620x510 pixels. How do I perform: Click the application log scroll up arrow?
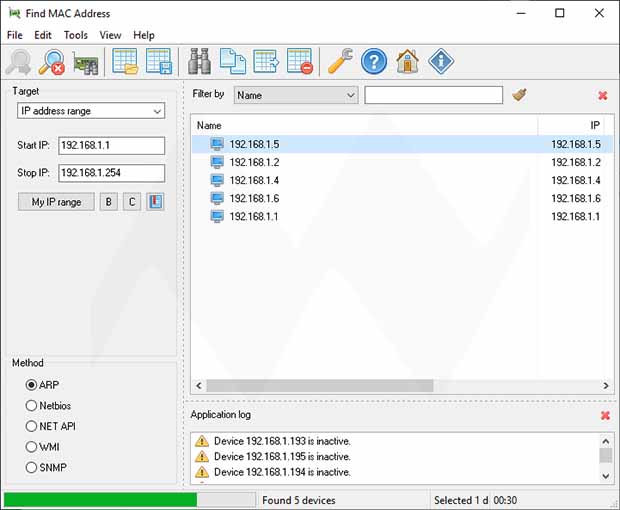[x=606, y=440]
